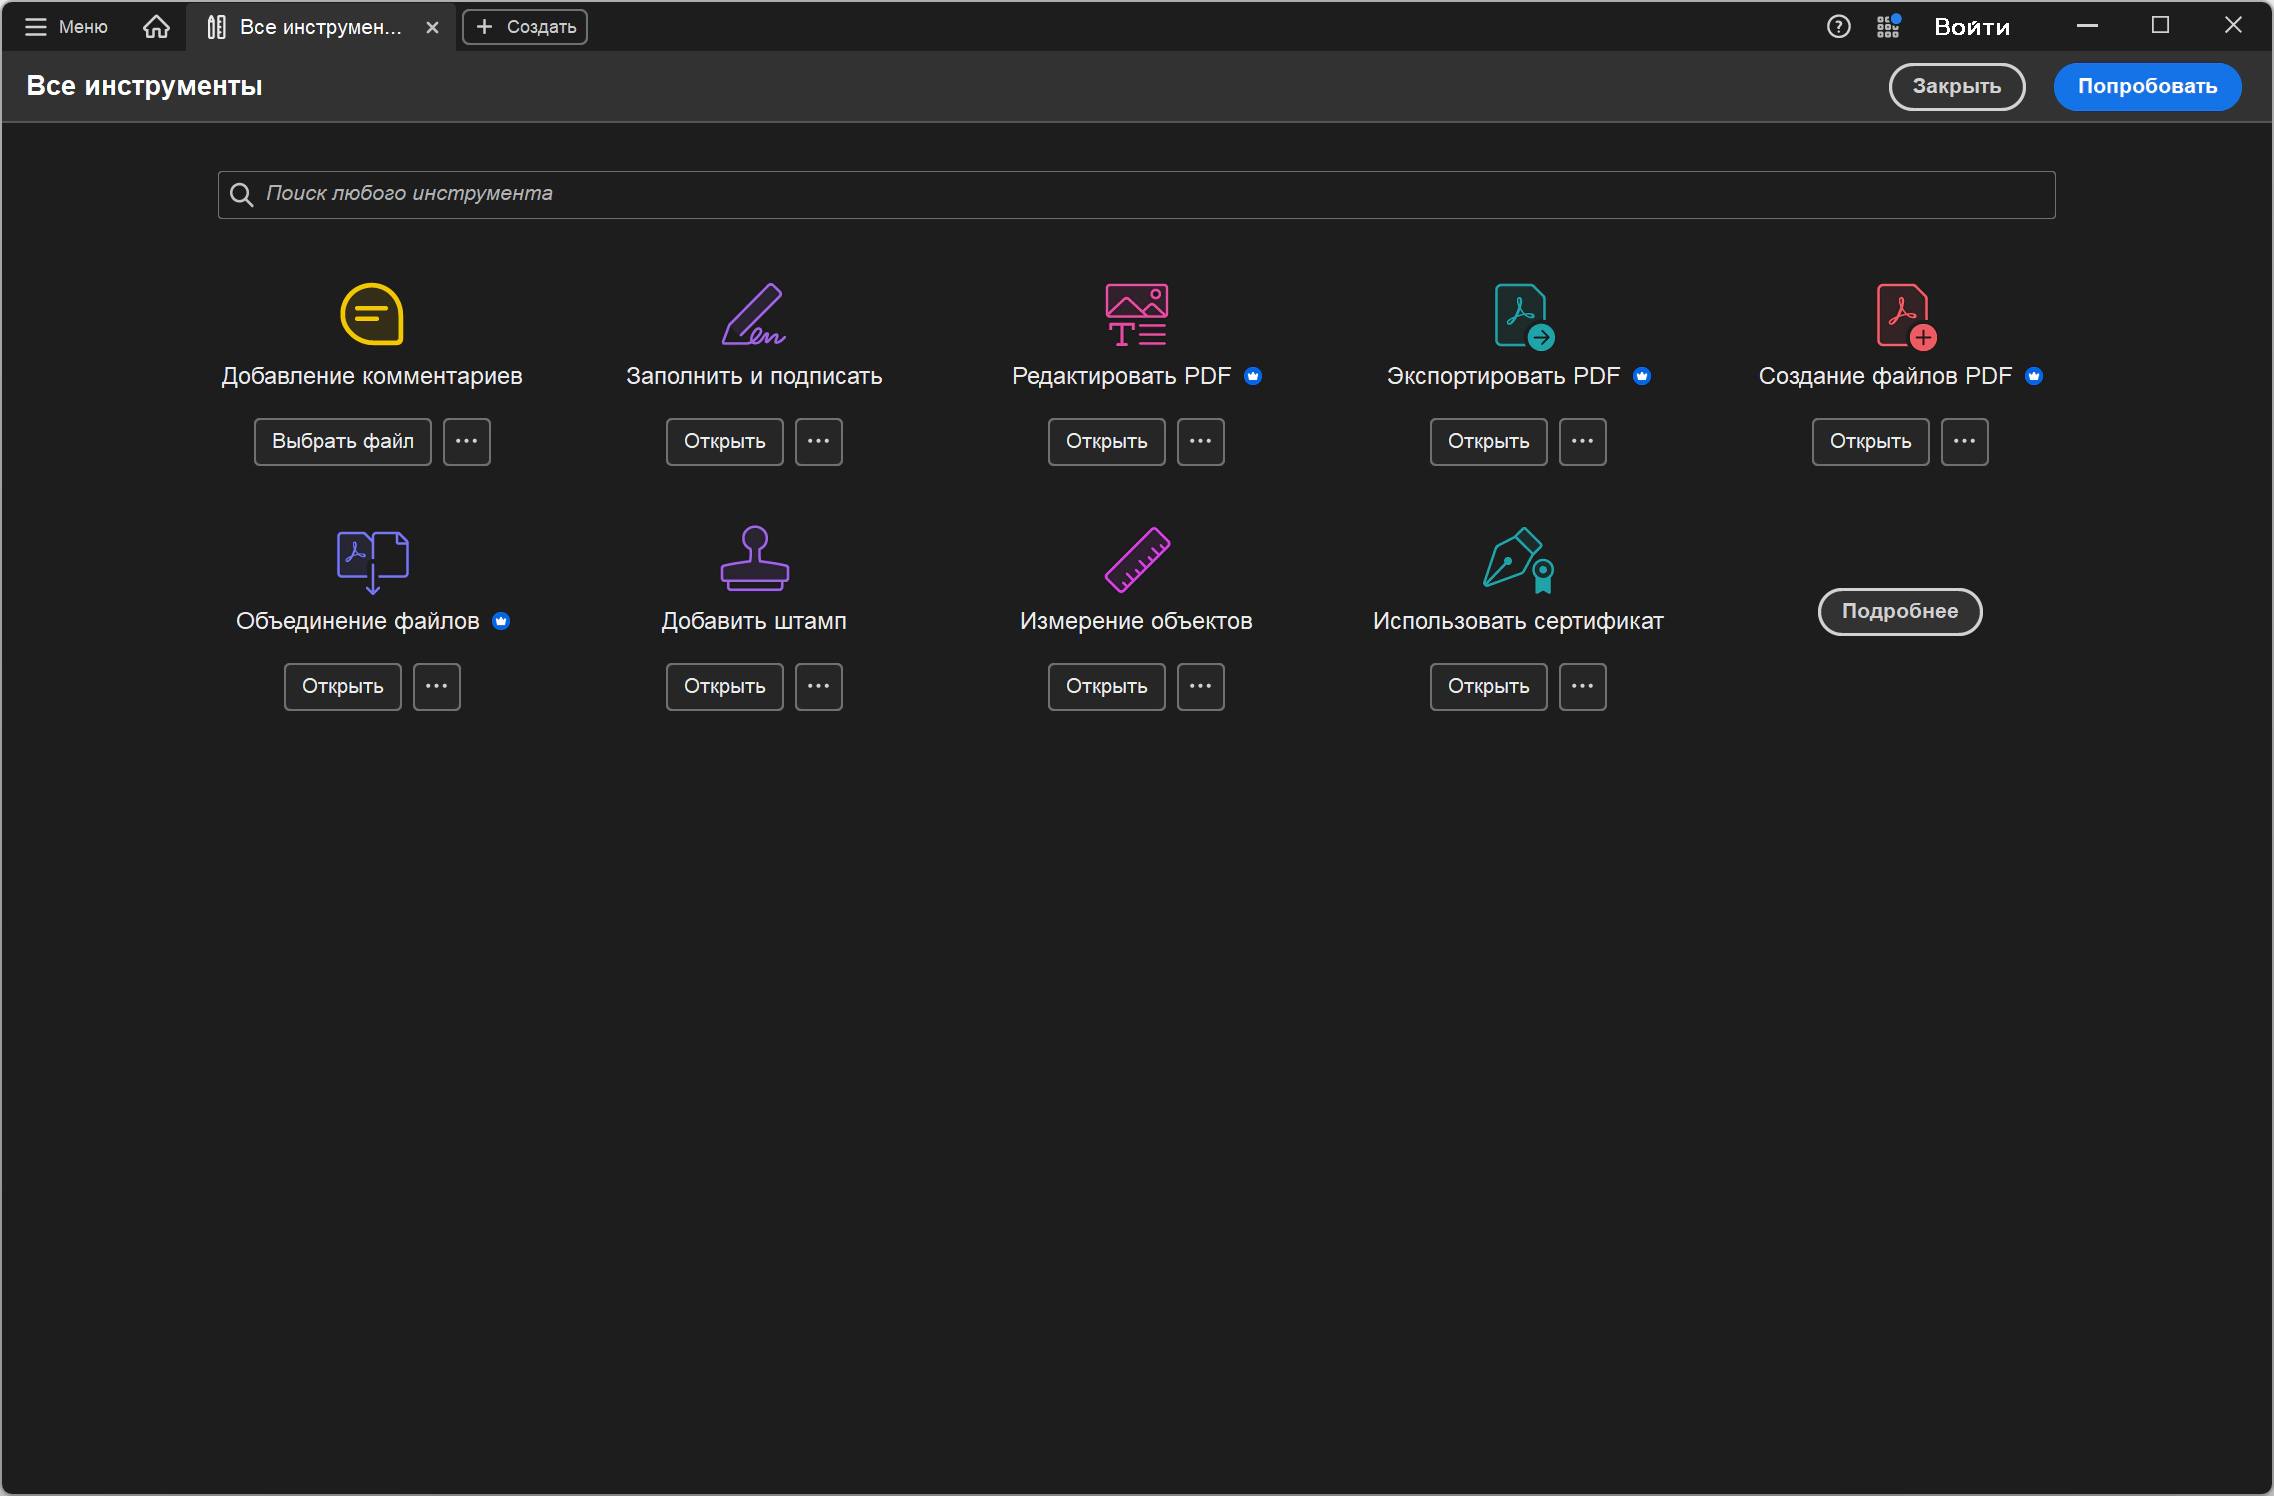Screen dimensions: 2274x1496
Task: Expand more options for Добавить штамп
Action: 819,686
